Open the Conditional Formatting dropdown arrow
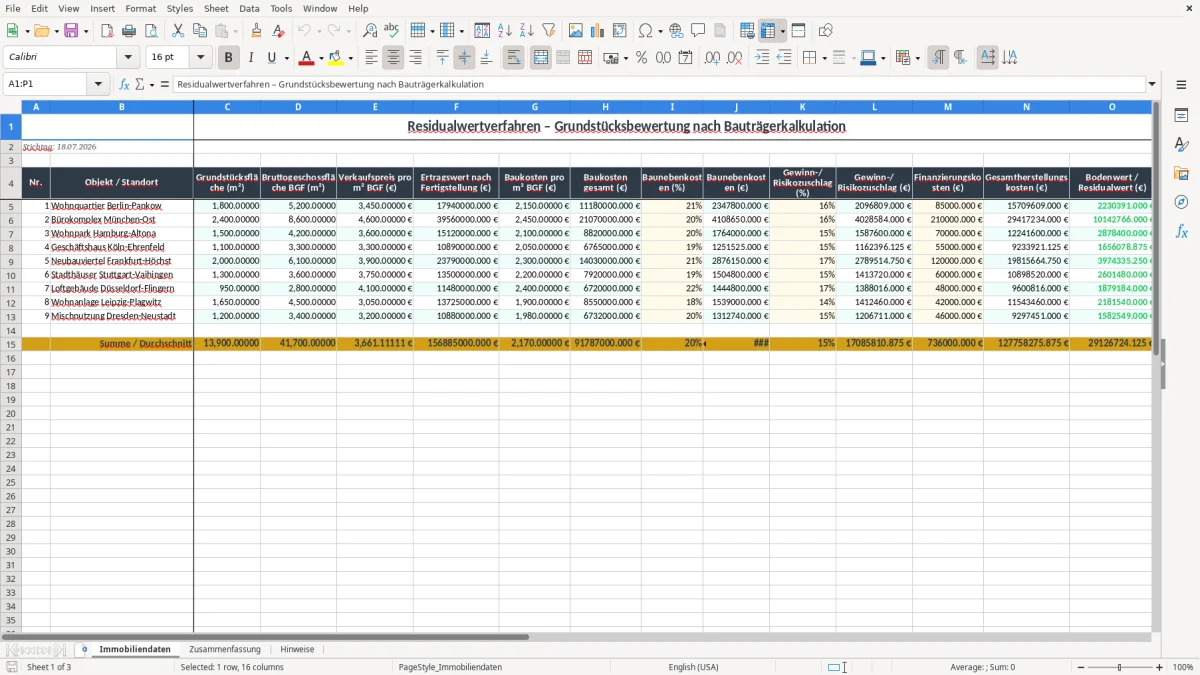The image size is (1200, 675). pyautogui.click(x=917, y=58)
